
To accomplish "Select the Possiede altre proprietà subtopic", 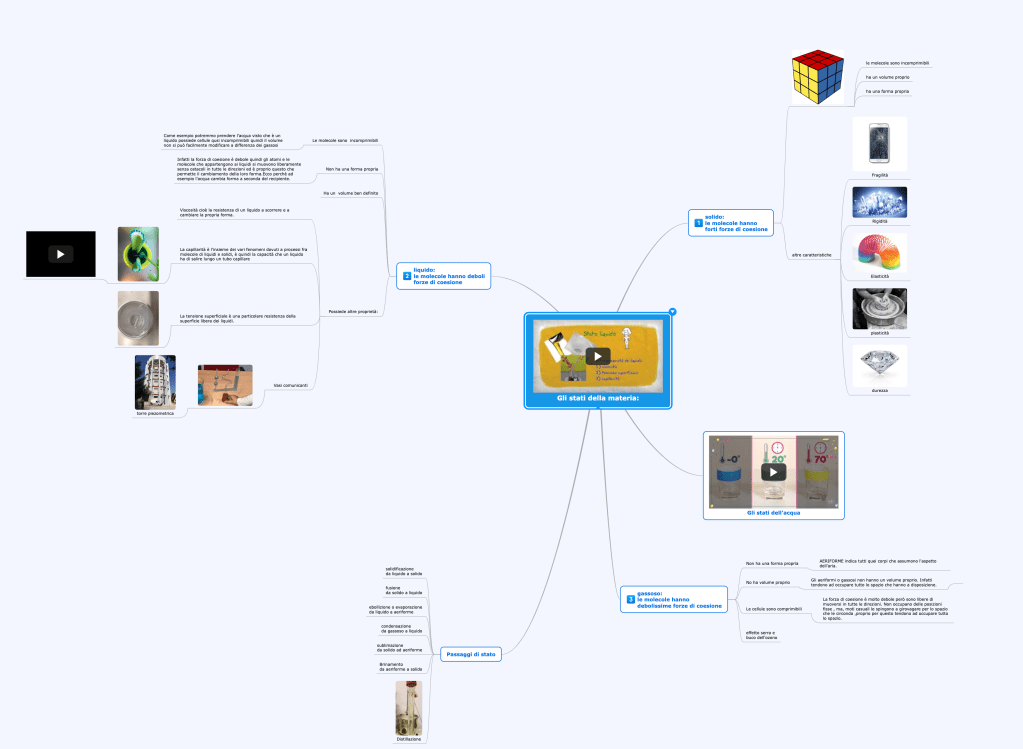I will coord(353,313).
